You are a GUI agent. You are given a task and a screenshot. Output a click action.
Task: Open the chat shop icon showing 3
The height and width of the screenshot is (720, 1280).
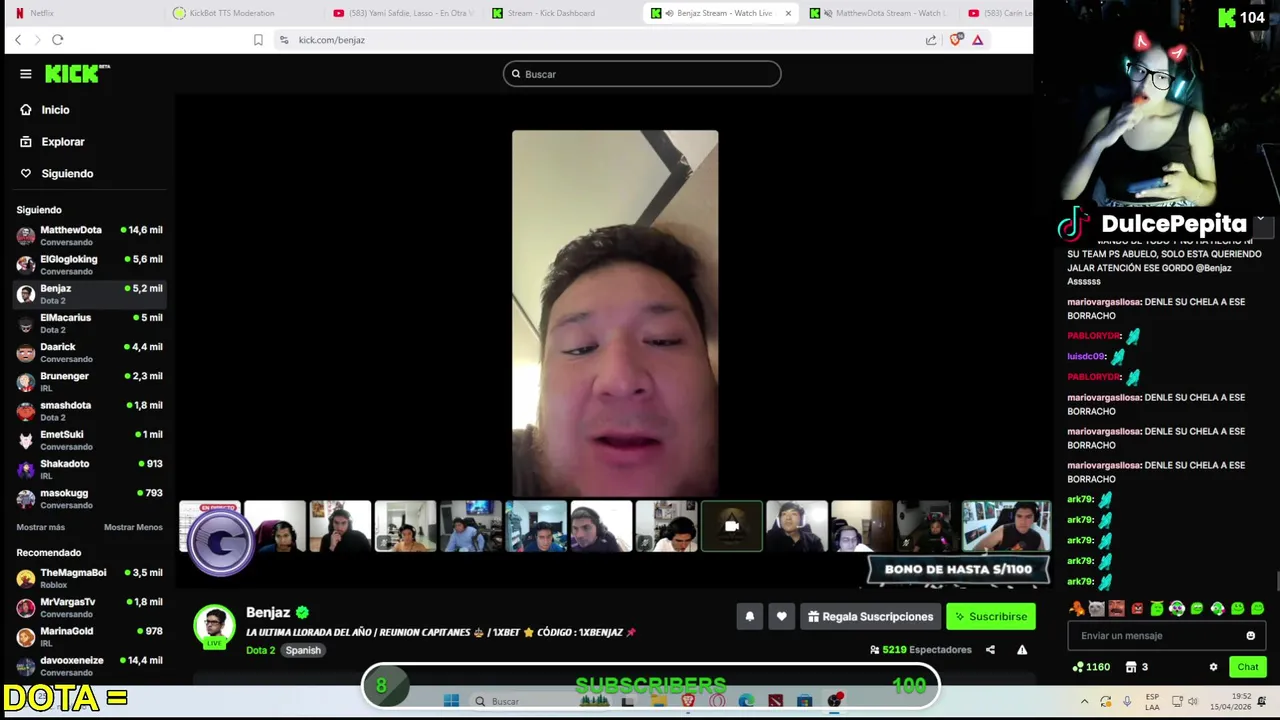[x=1137, y=667]
